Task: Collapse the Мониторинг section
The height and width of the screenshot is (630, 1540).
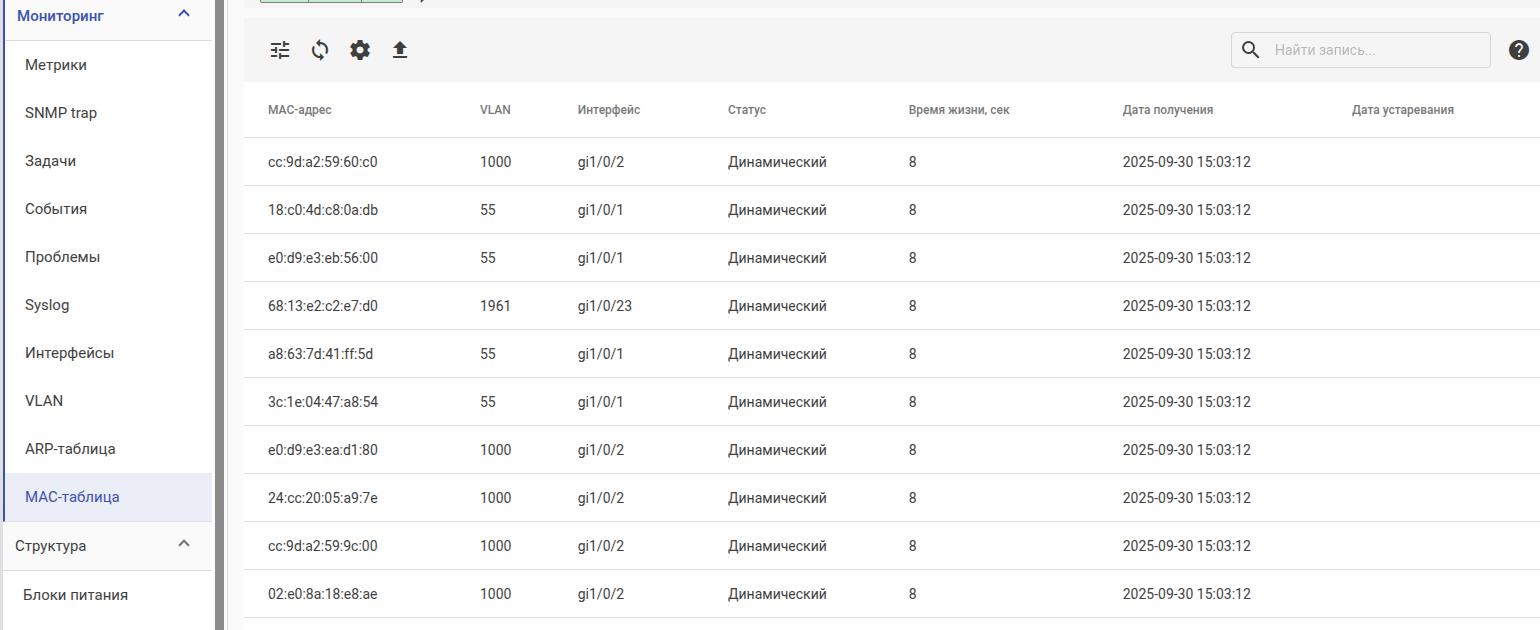Action: tap(183, 14)
